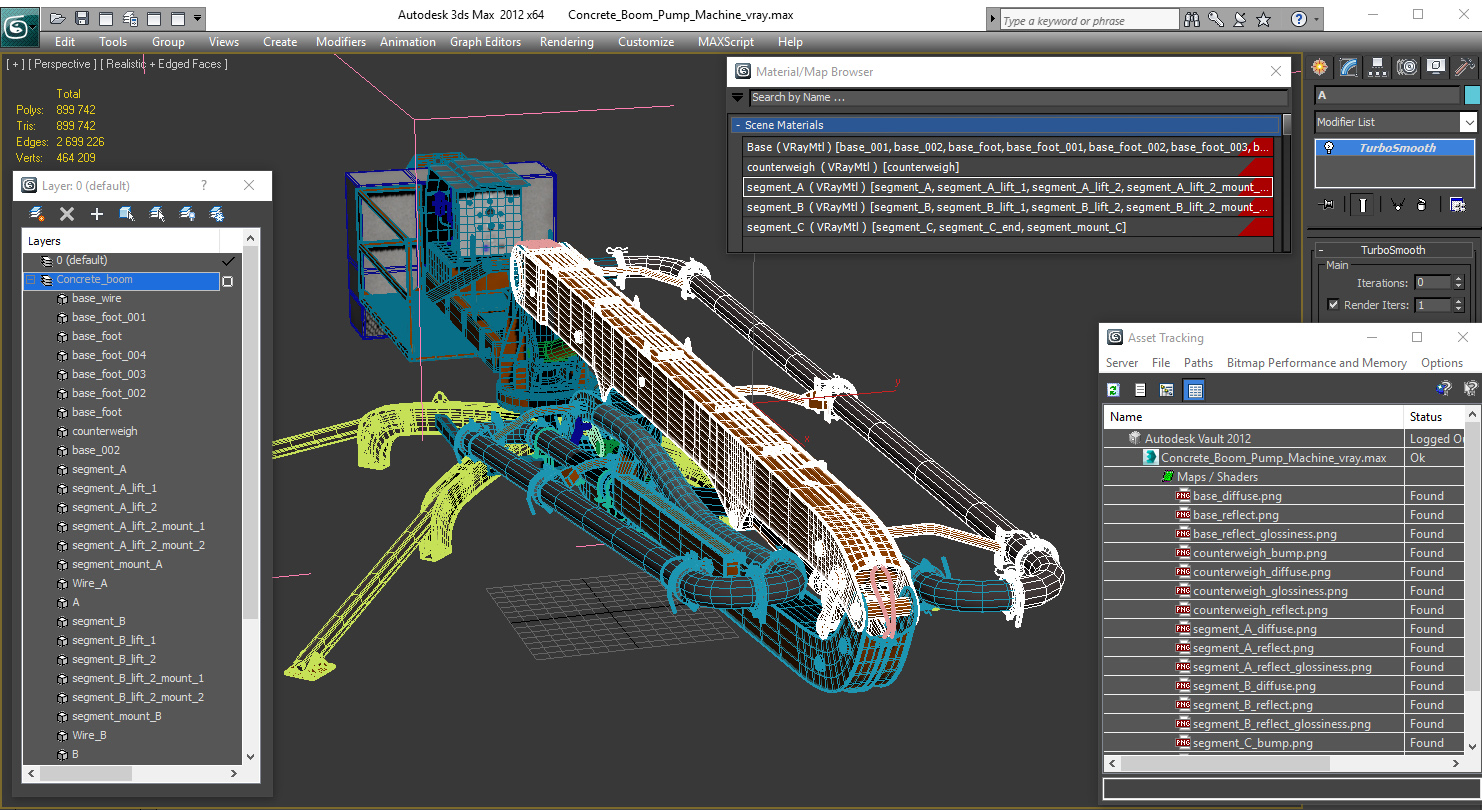Click the Status column header in Asset Tracking

(1435, 417)
